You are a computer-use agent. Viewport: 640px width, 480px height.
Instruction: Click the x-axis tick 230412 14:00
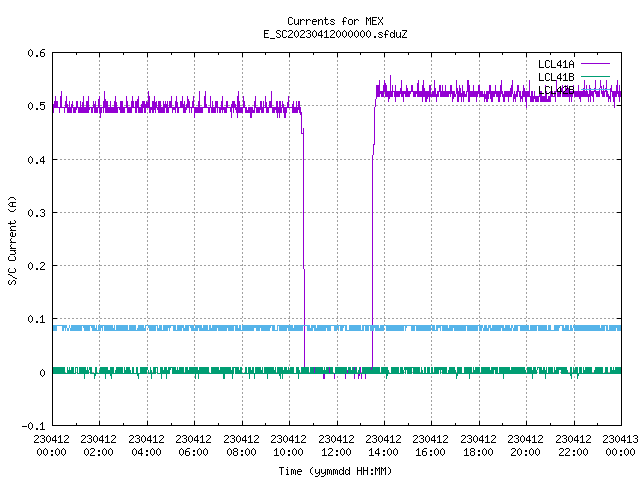[x=383, y=446]
